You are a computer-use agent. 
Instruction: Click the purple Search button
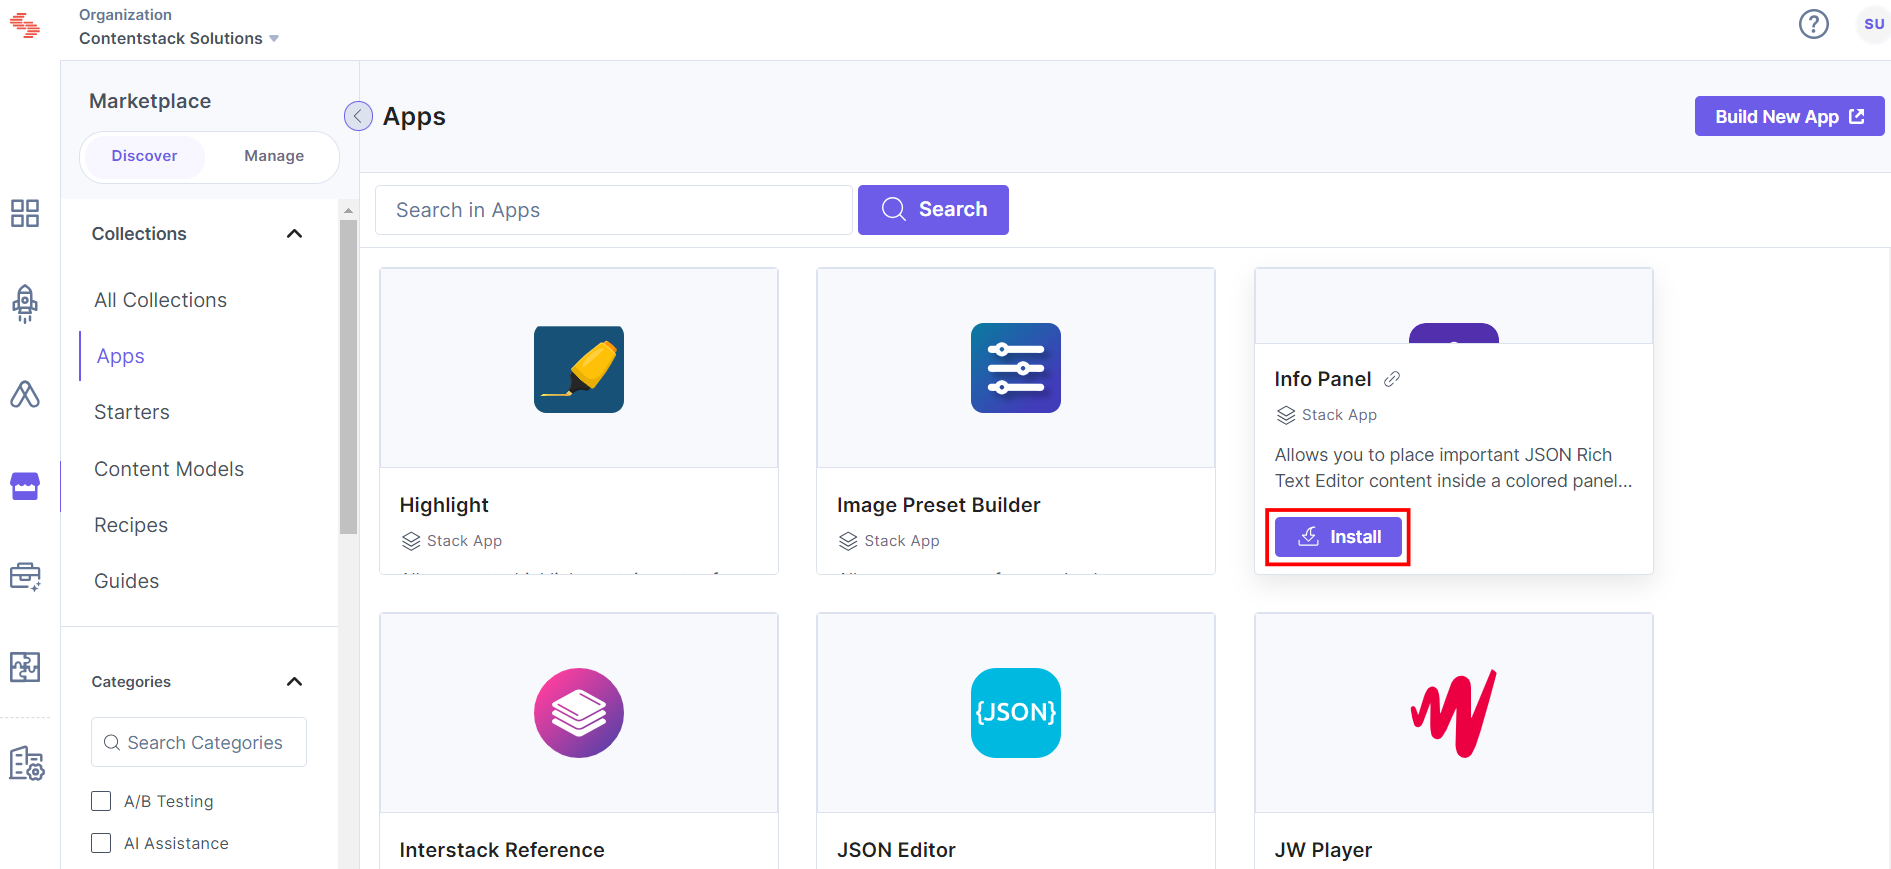click(x=933, y=210)
